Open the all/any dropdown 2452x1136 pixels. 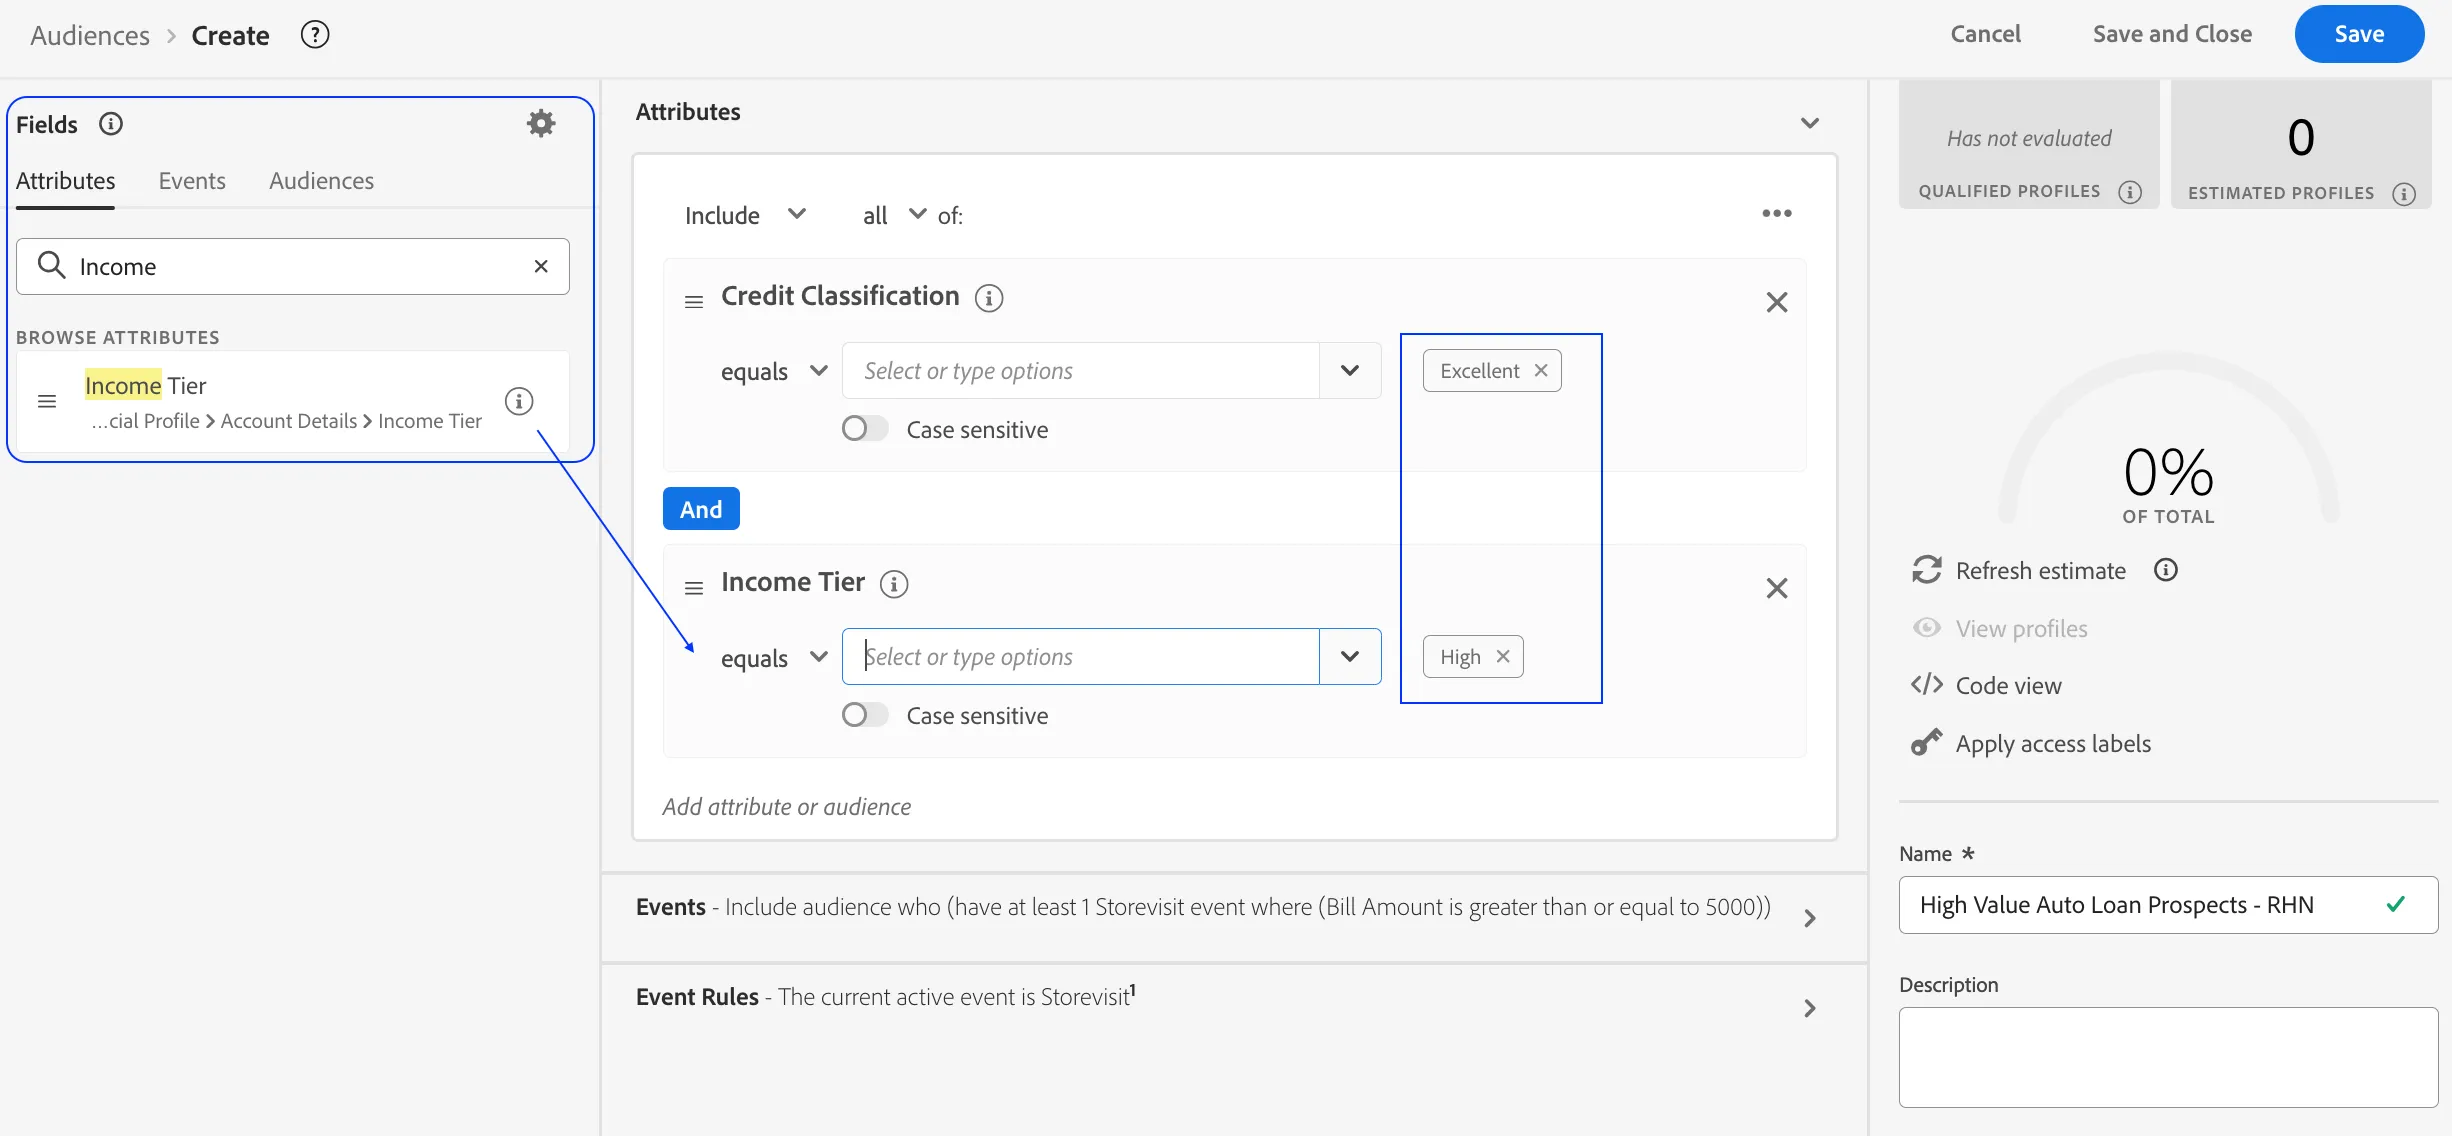(894, 215)
